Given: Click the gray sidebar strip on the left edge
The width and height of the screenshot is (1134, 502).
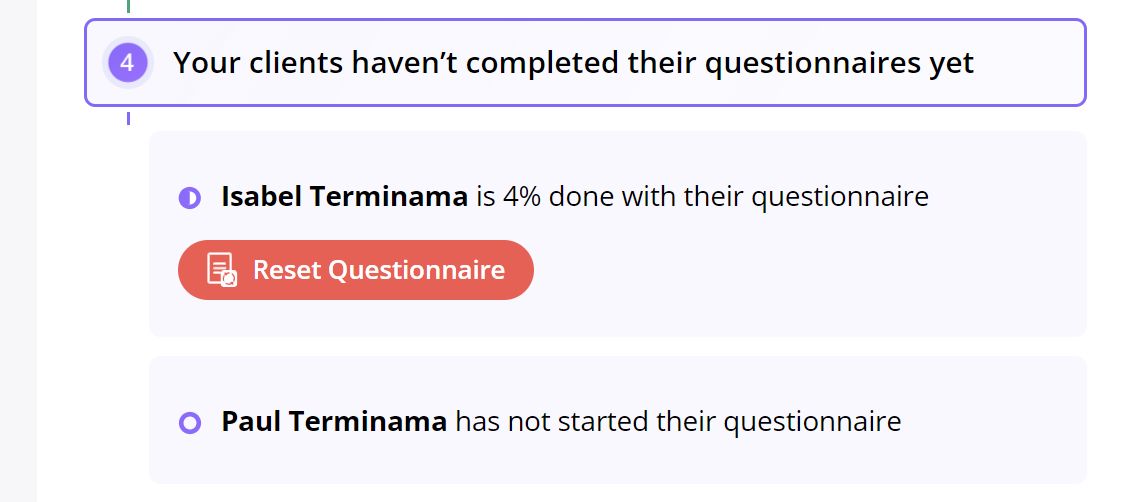Looking at the screenshot, I should 18,251.
